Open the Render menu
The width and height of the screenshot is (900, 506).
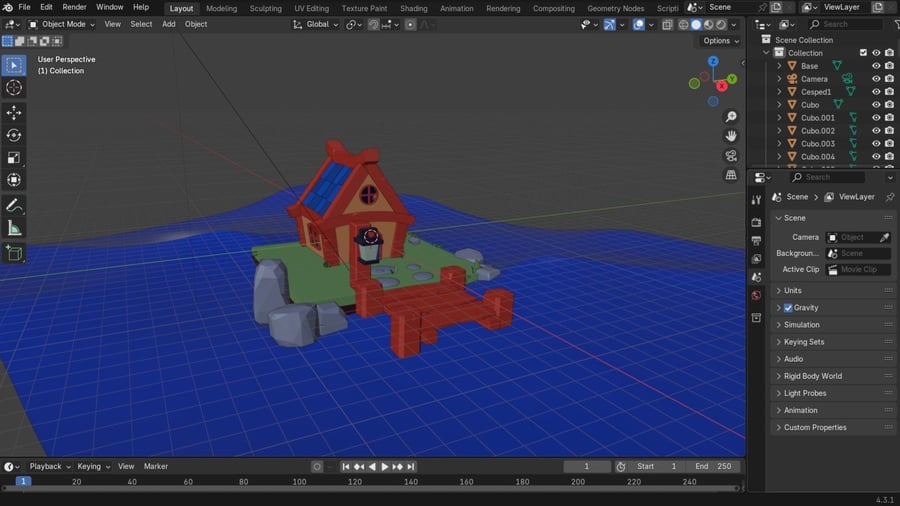tap(75, 7)
